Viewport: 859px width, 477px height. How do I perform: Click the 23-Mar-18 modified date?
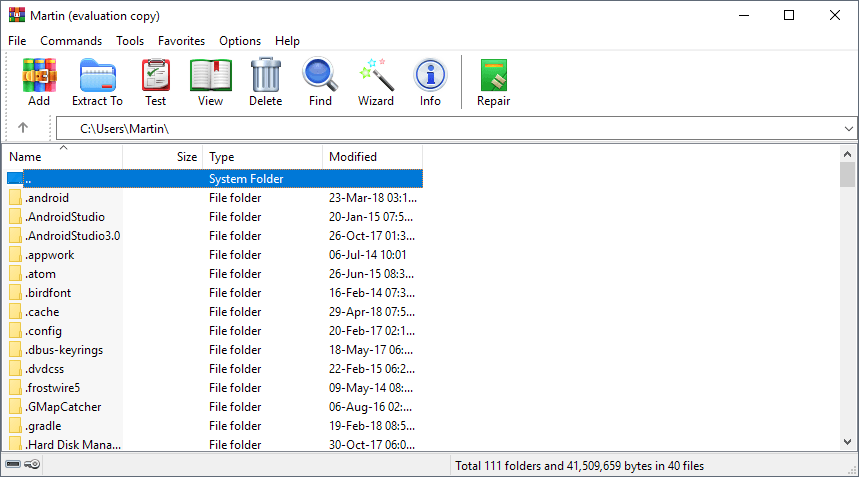pyautogui.click(x=373, y=198)
